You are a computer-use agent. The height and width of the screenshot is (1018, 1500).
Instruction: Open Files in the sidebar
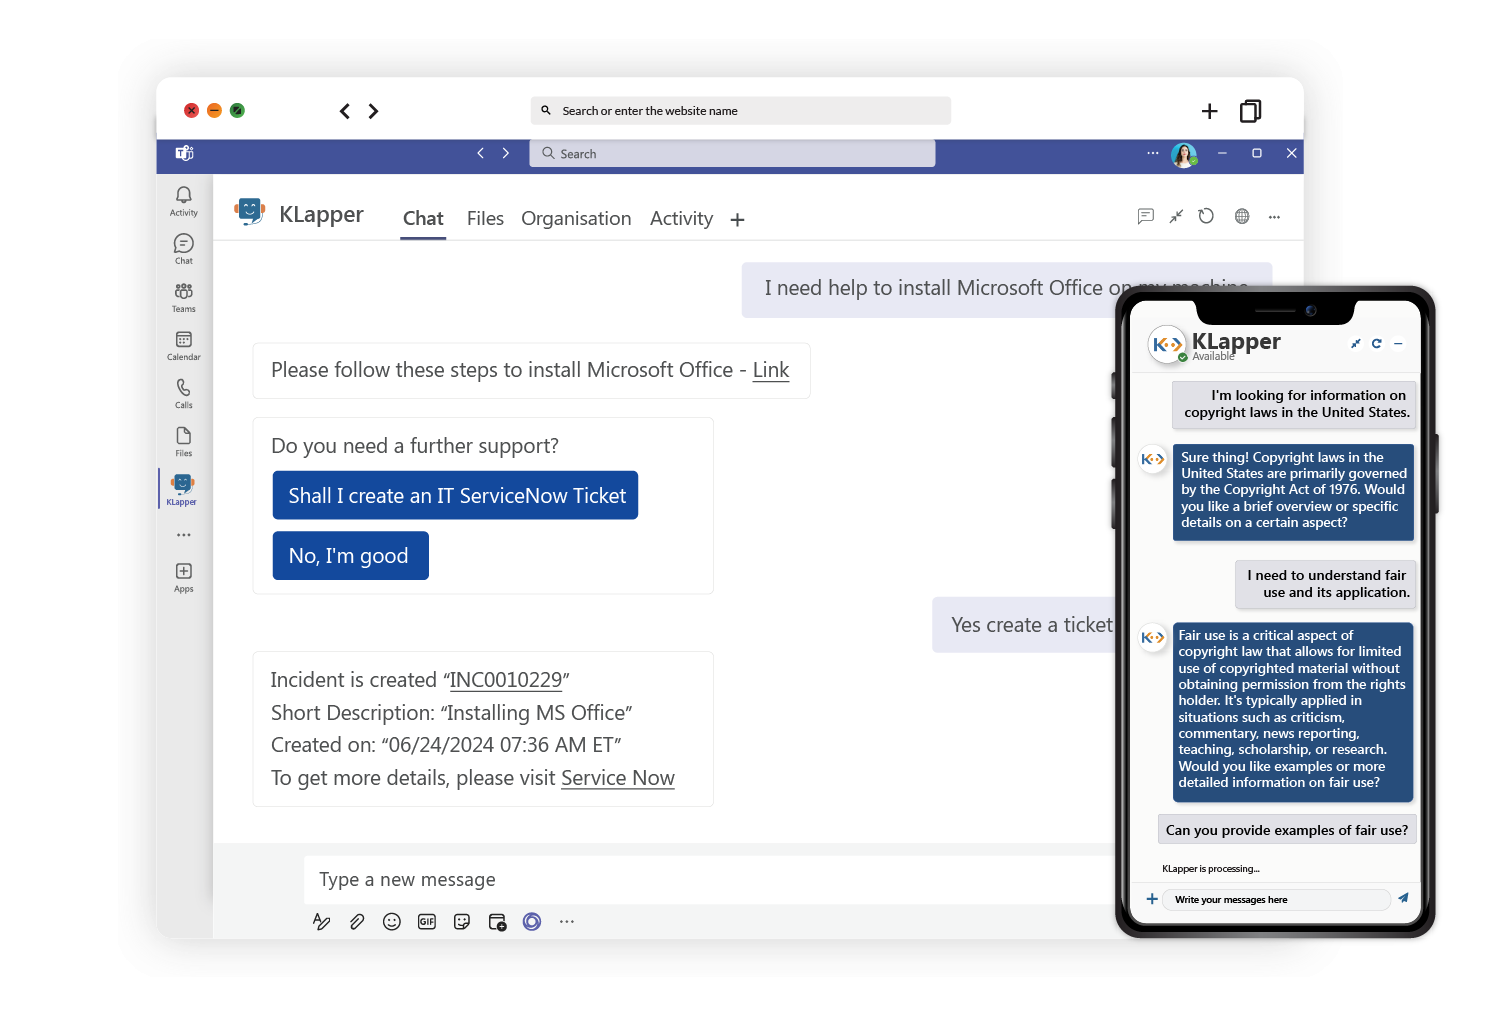click(184, 441)
